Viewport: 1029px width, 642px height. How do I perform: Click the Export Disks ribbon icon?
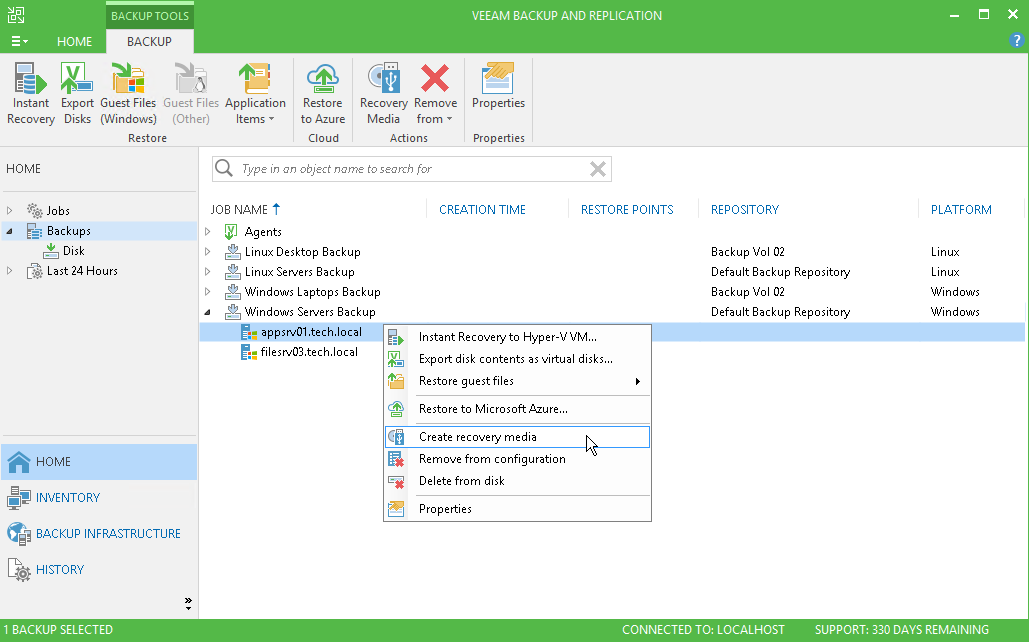tap(77, 93)
